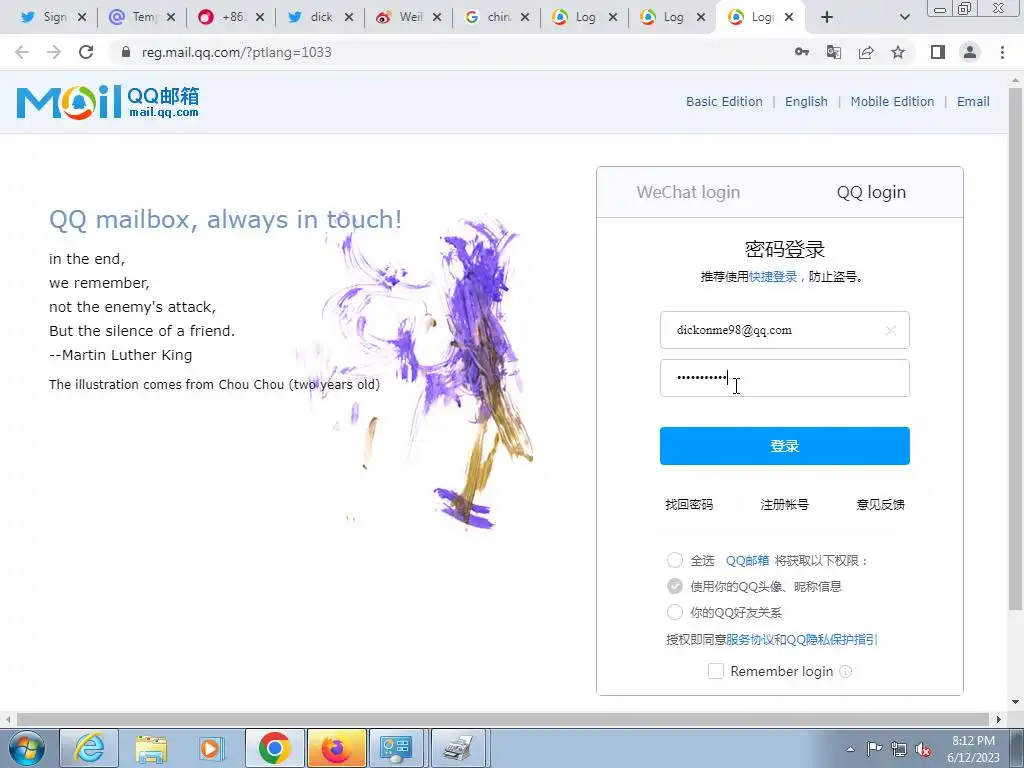Open the QQ隐私保护指引 link
1024x768 pixels.
[831, 639]
